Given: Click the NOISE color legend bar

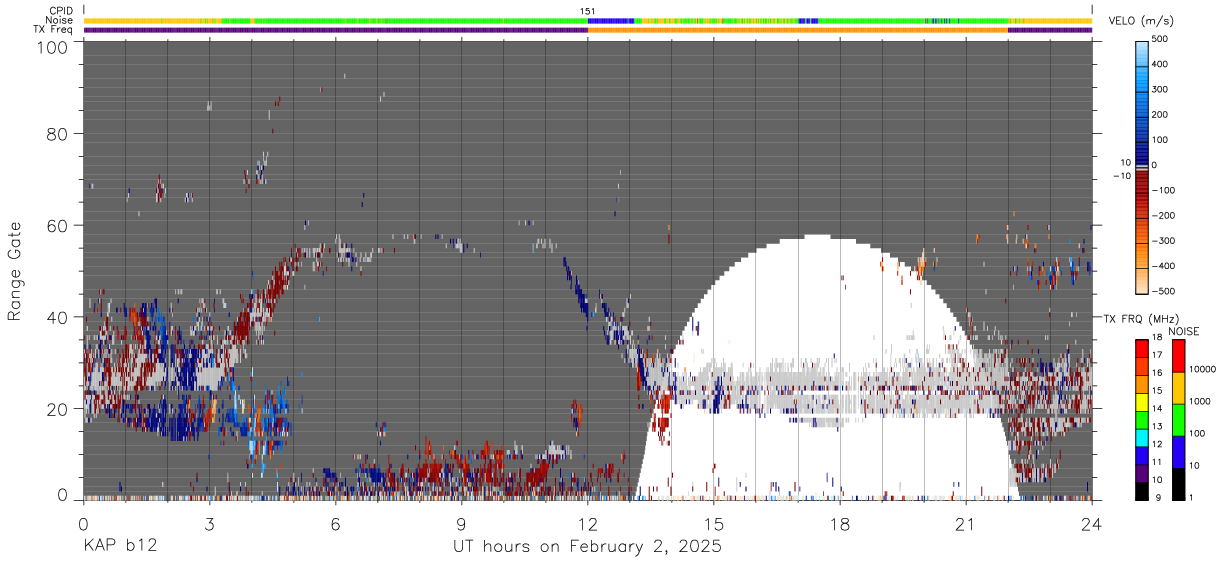Looking at the screenshot, I should (x=1178, y=419).
